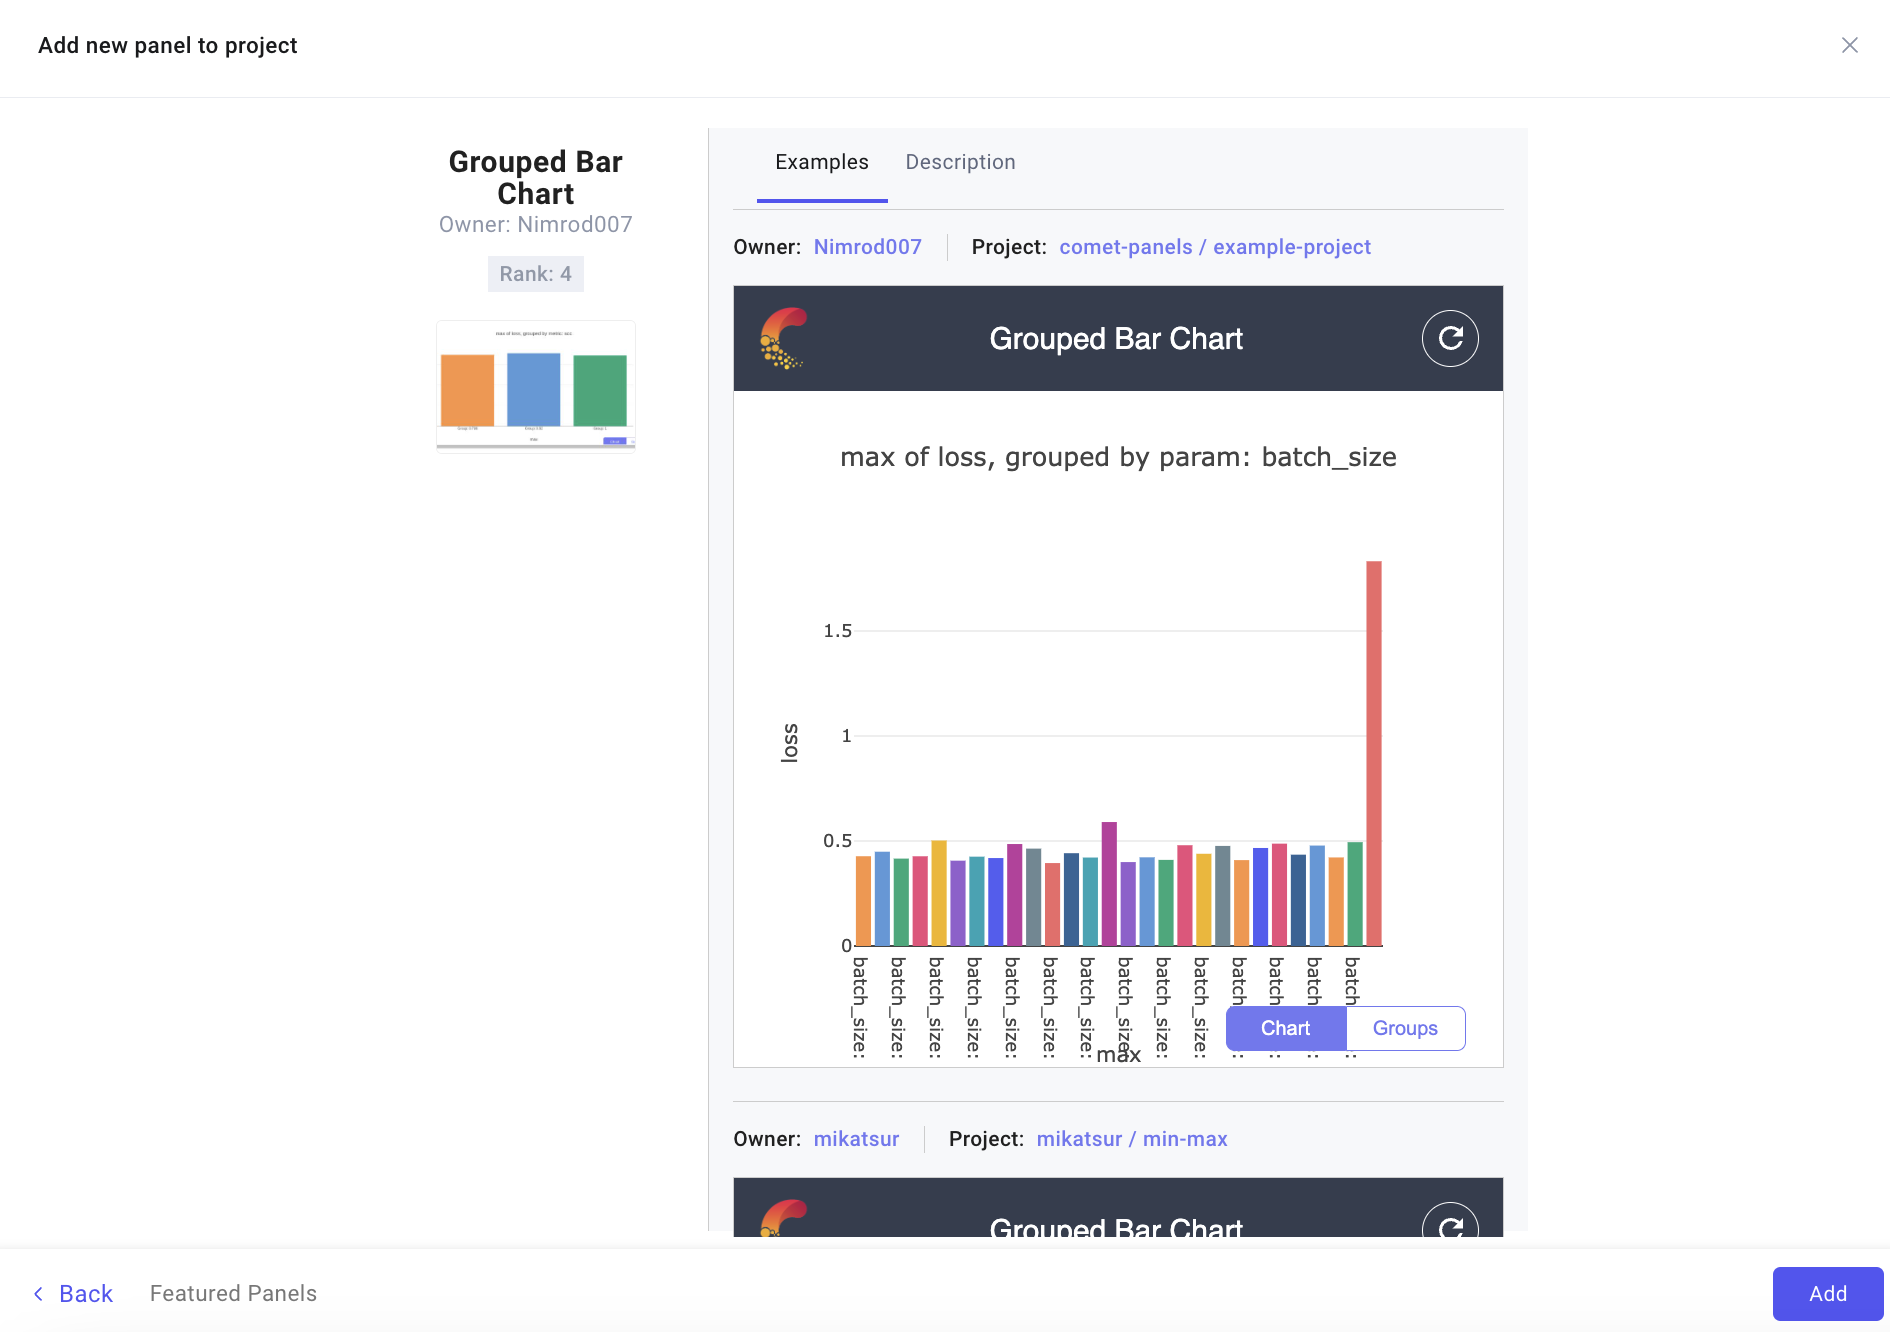Open the Examples tab
The height and width of the screenshot is (1332, 1890).
tap(821, 161)
